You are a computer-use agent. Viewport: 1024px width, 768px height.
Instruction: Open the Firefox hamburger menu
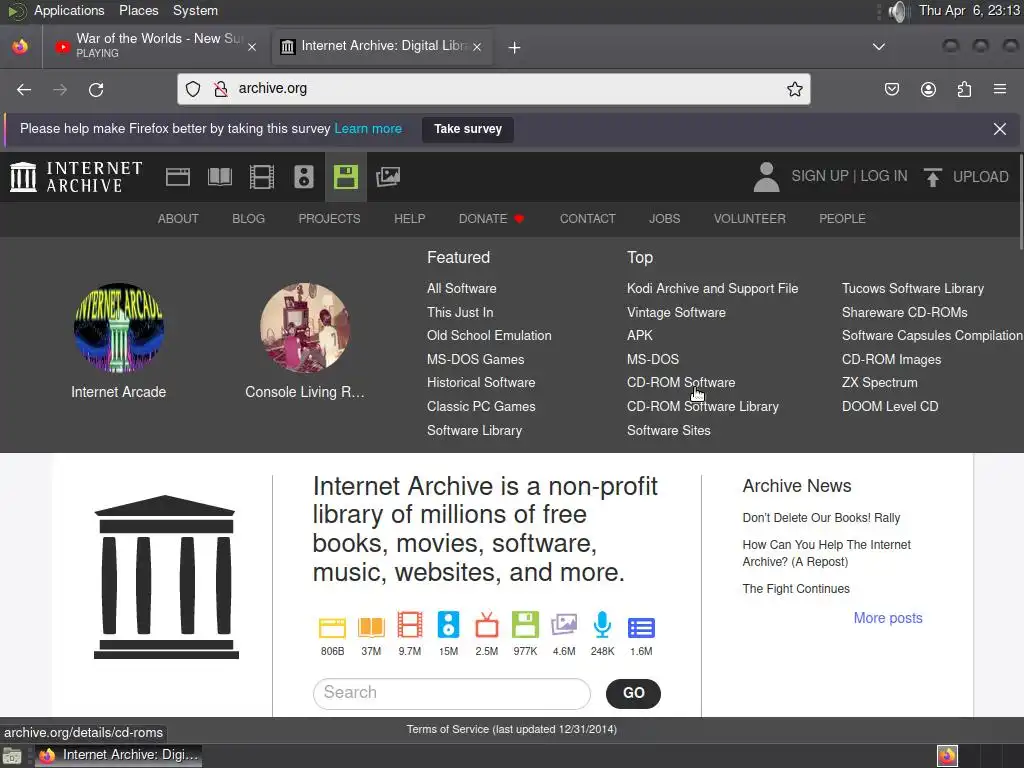(x=1000, y=89)
